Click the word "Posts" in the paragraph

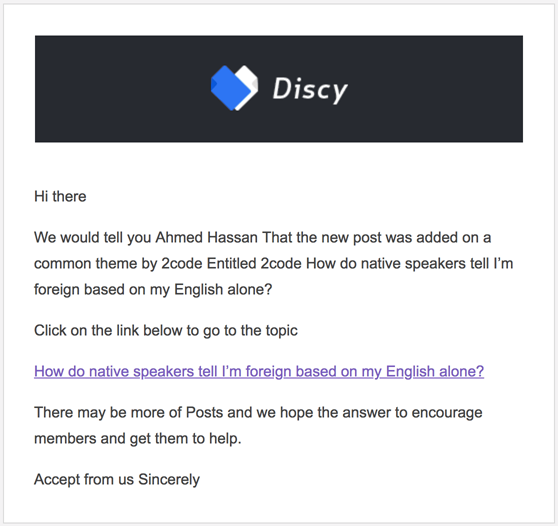point(205,413)
